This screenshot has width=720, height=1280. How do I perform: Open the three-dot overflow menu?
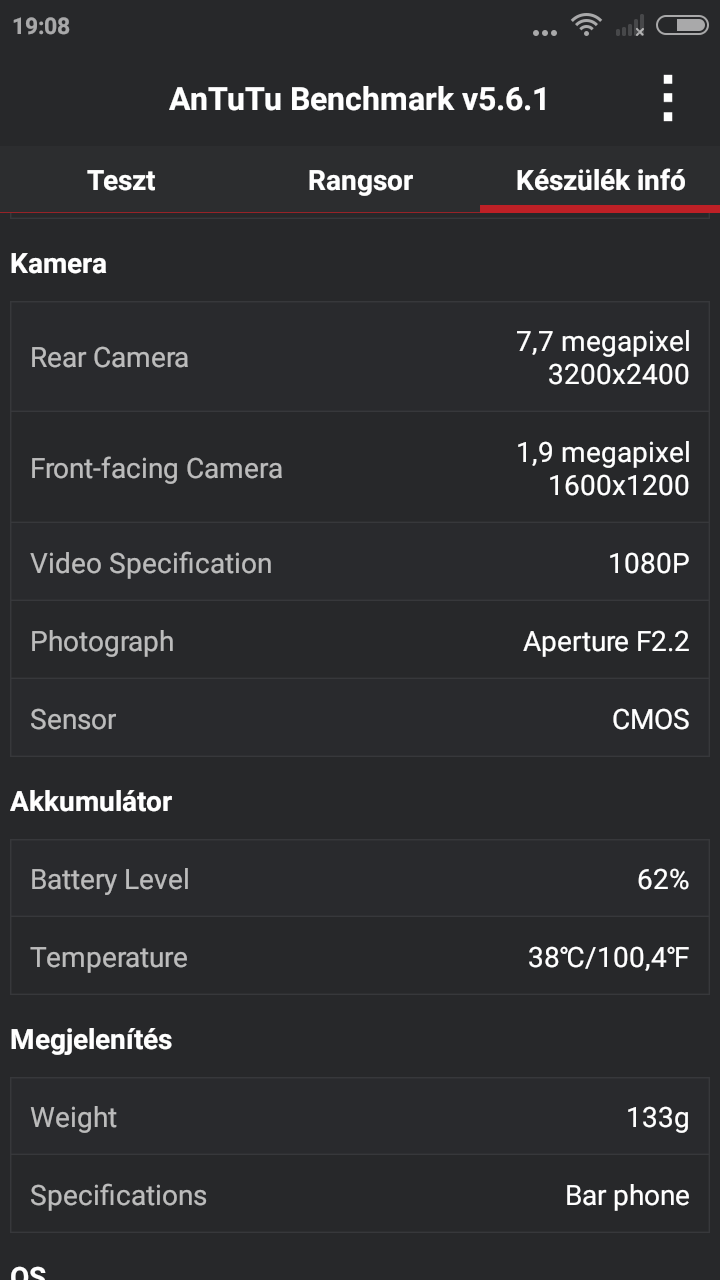pos(668,99)
